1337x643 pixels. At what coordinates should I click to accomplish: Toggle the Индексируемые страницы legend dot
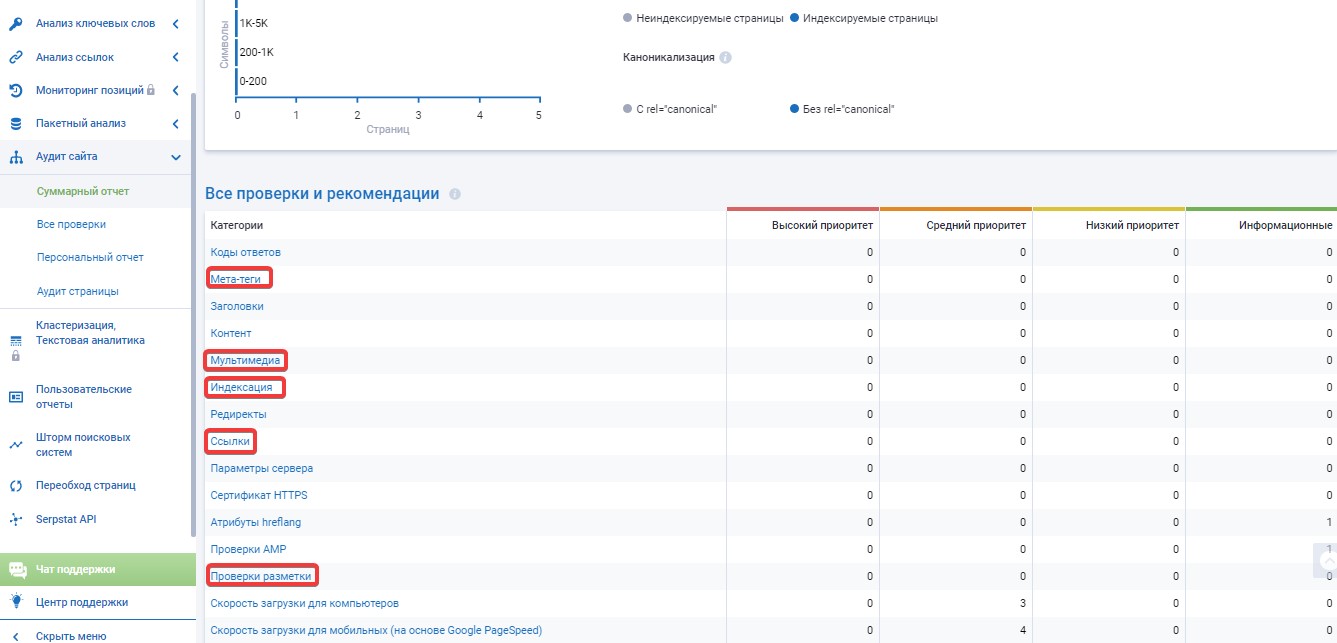[794, 18]
